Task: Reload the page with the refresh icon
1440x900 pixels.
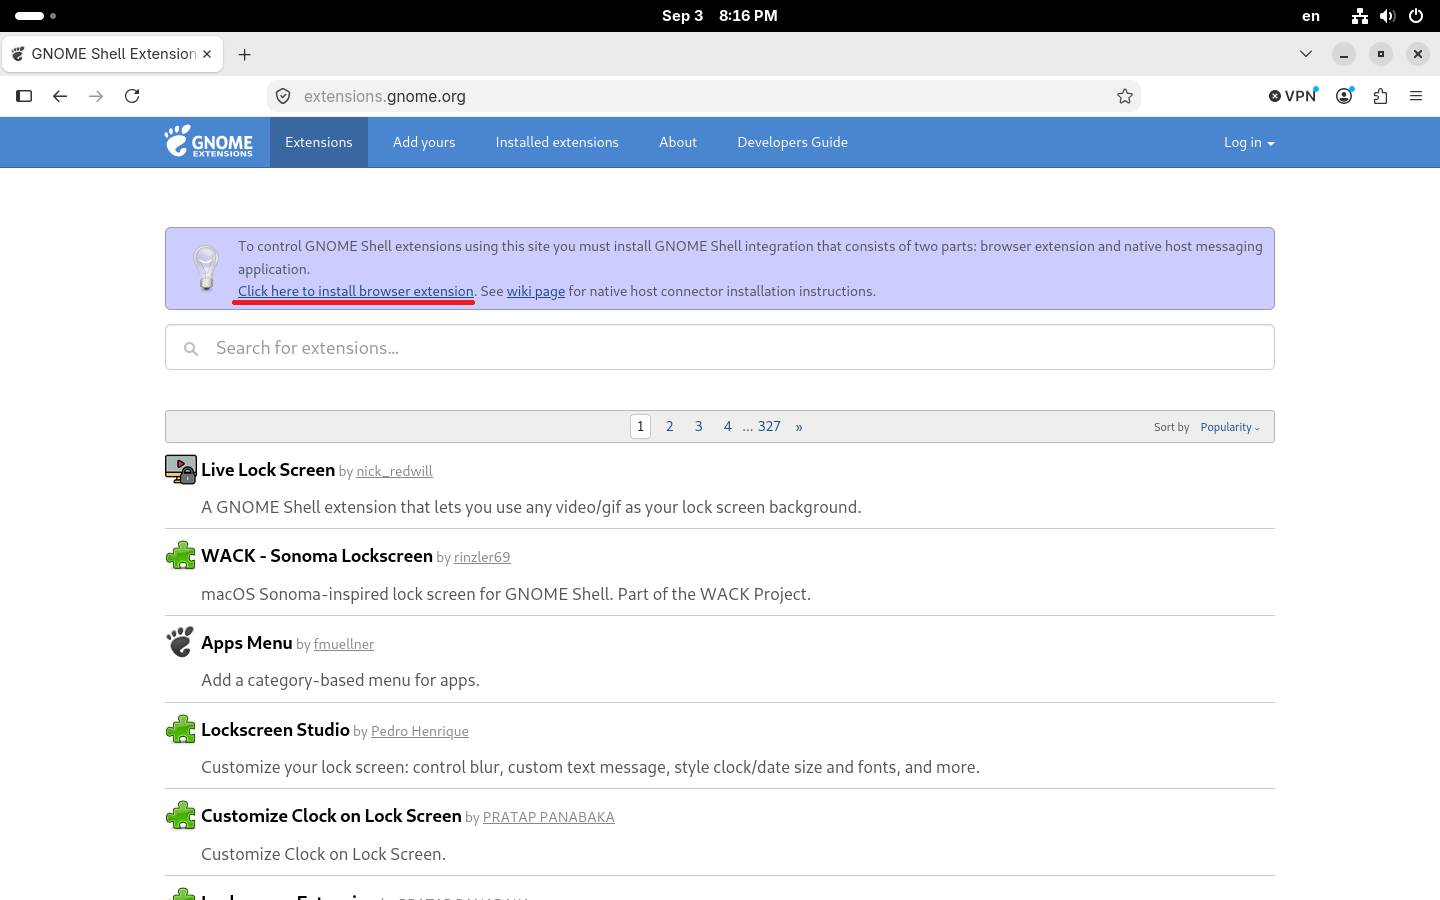Action: point(132,96)
